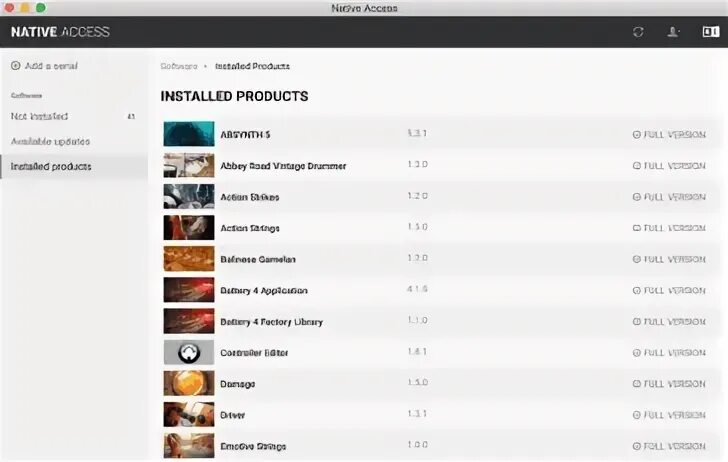Open Battery 4 Factory Library thumbnail
Viewport: 728px width, 462px height.
[x=189, y=321]
